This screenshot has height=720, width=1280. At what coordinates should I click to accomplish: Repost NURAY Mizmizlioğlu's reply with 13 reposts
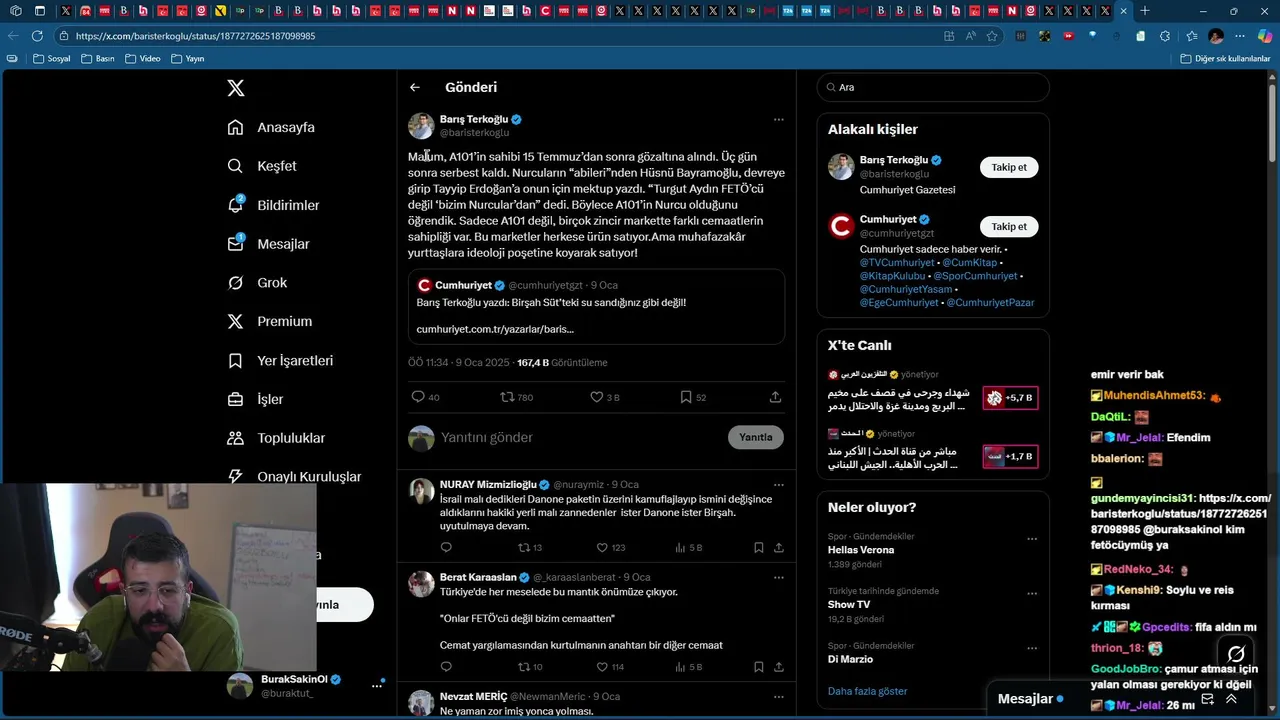523,547
